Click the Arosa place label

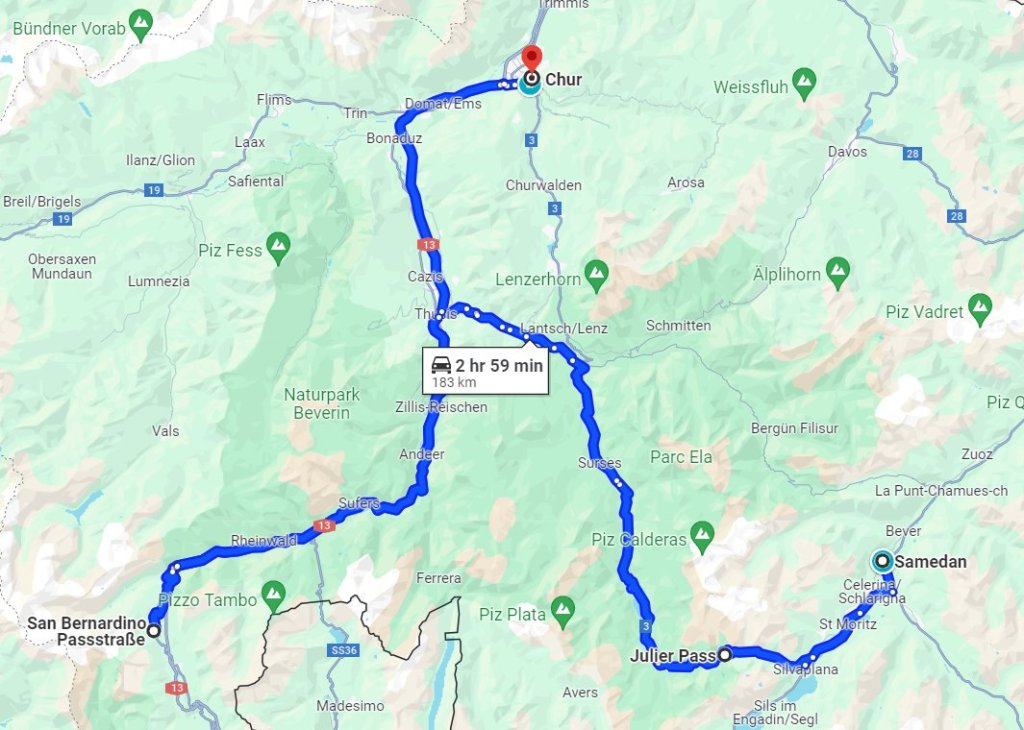[x=686, y=183]
